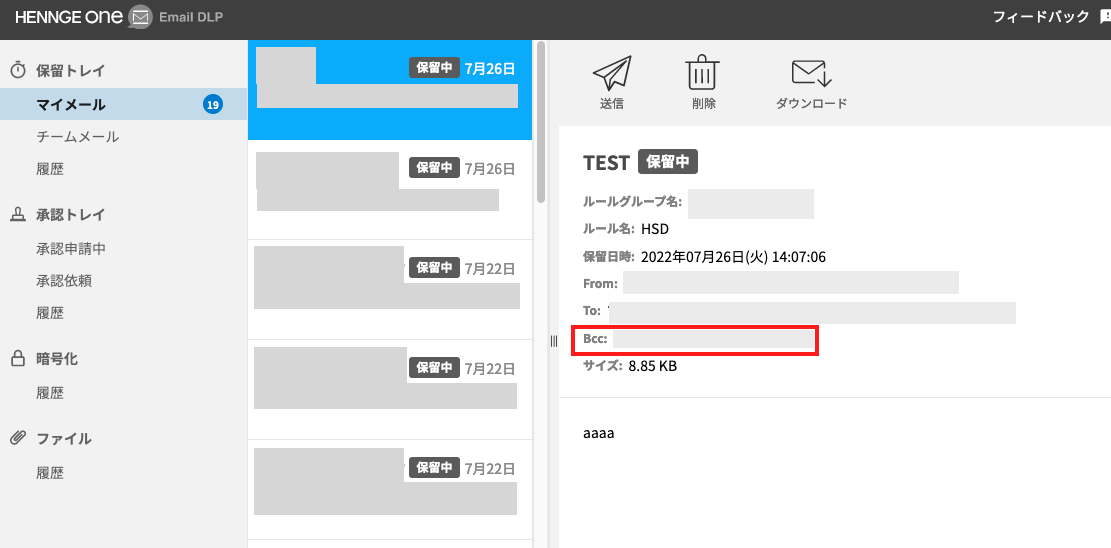The image size is (1111, 548).
Task: Click the Bcc field label
Action: [595, 340]
